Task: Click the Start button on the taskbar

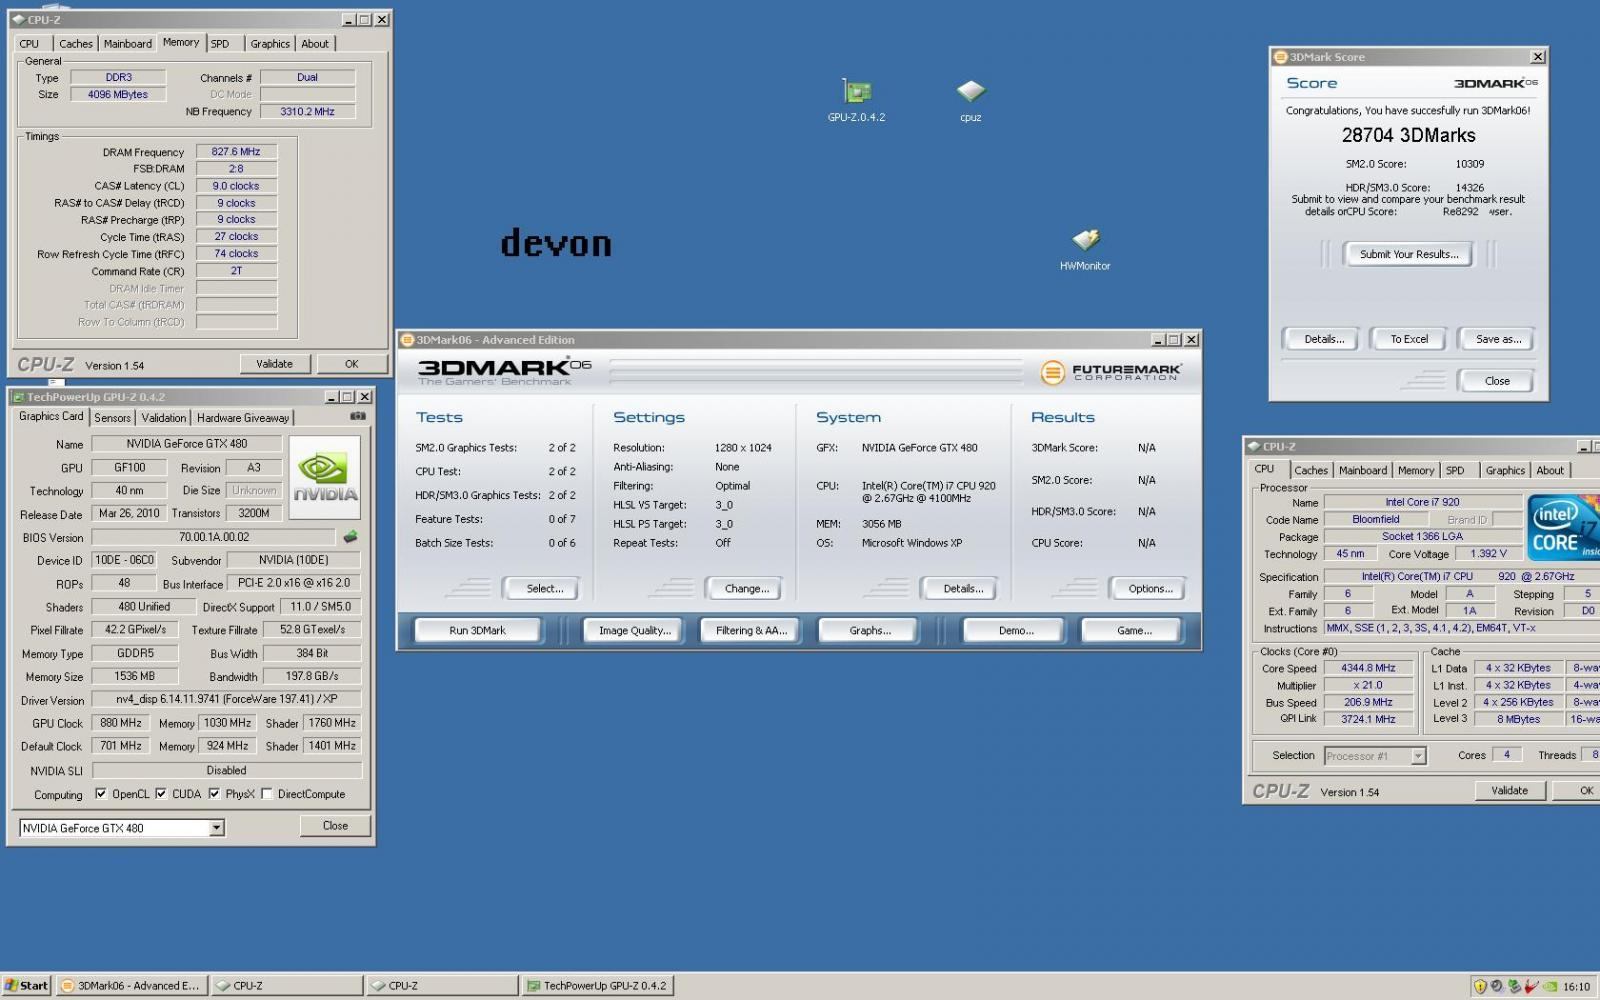Action: click(26, 986)
